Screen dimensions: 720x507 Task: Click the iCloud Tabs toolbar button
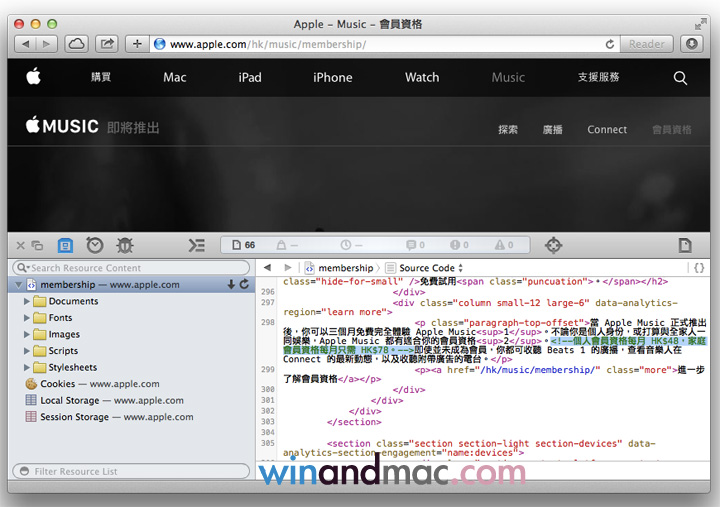pyautogui.click(x=77, y=44)
